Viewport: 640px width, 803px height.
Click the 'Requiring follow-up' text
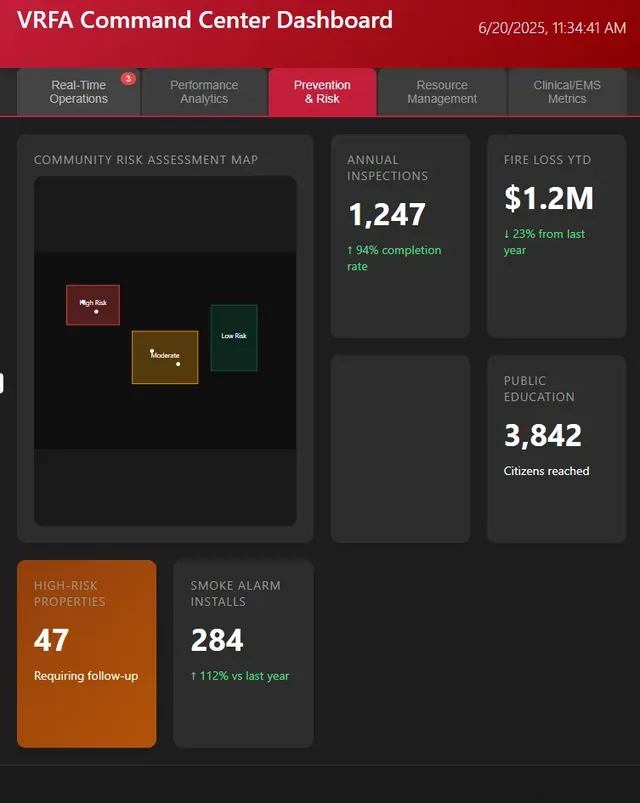pyautogui.click(x=86, y=676)
